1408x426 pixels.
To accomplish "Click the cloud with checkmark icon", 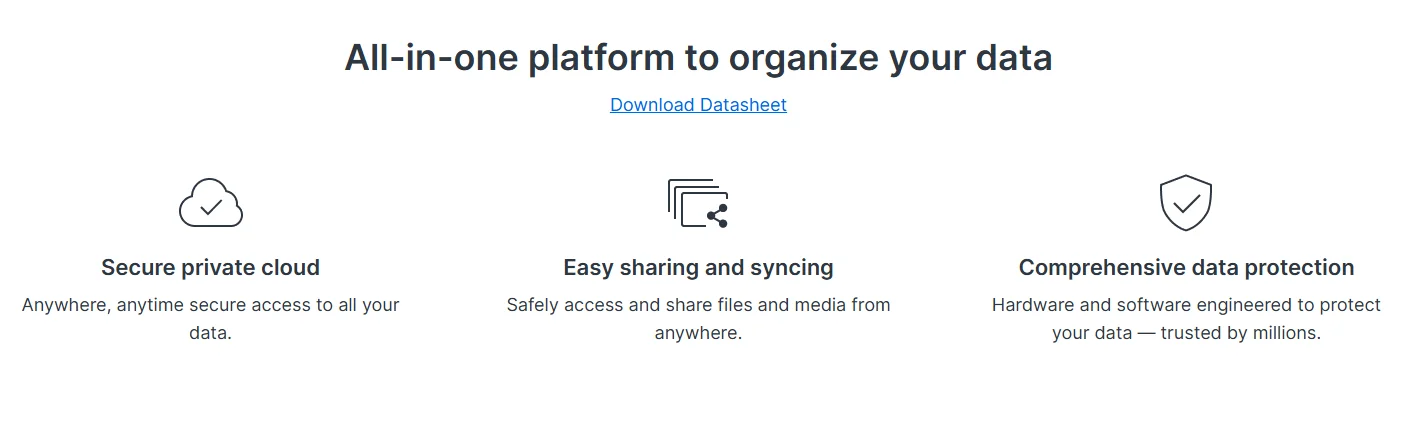I will click(x=211, y=204).
